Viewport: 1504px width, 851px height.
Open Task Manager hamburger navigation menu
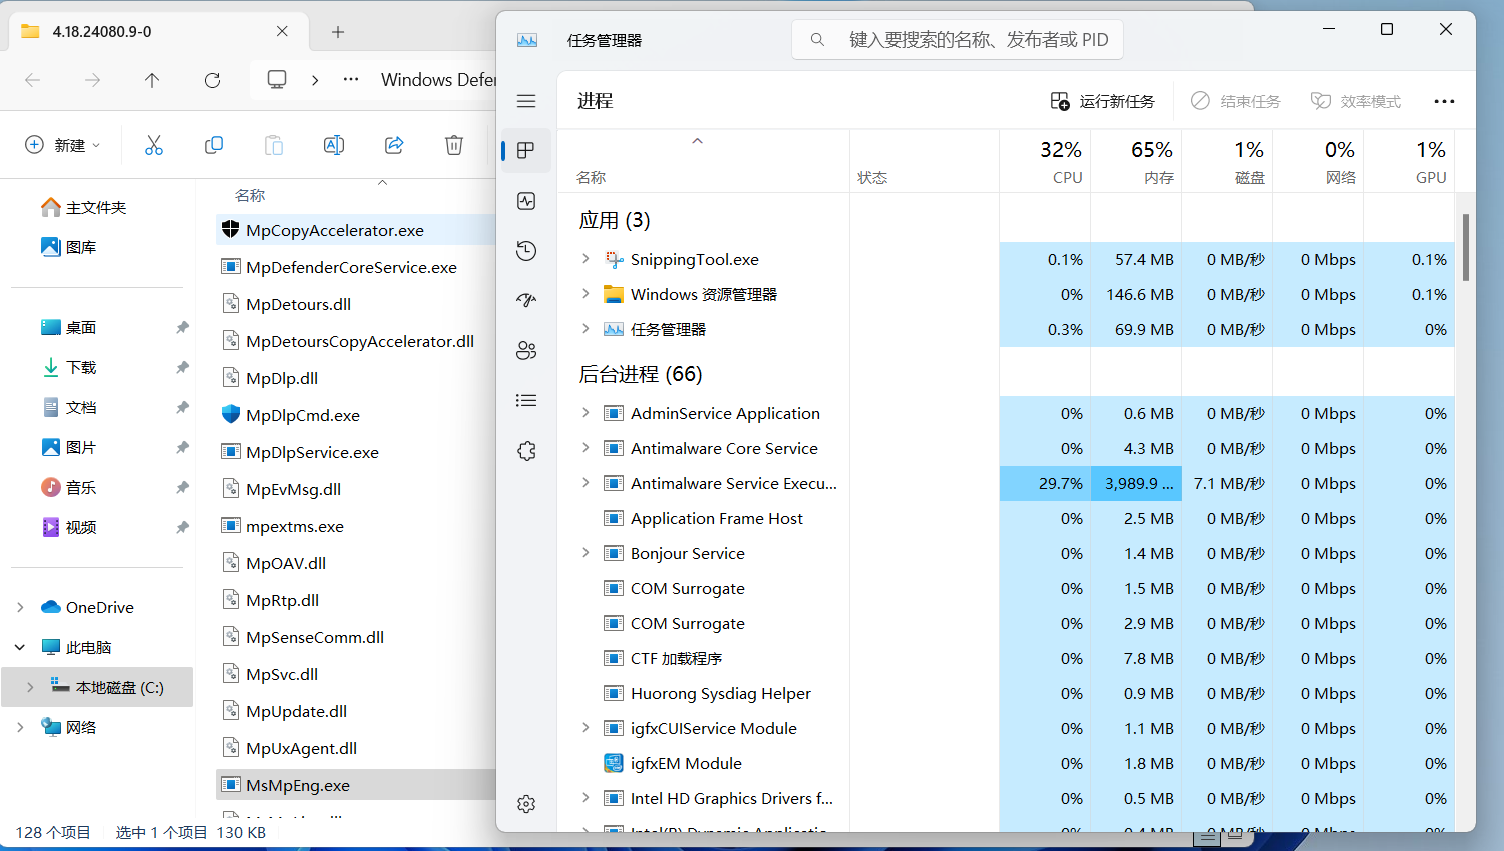tap(526, 101)
